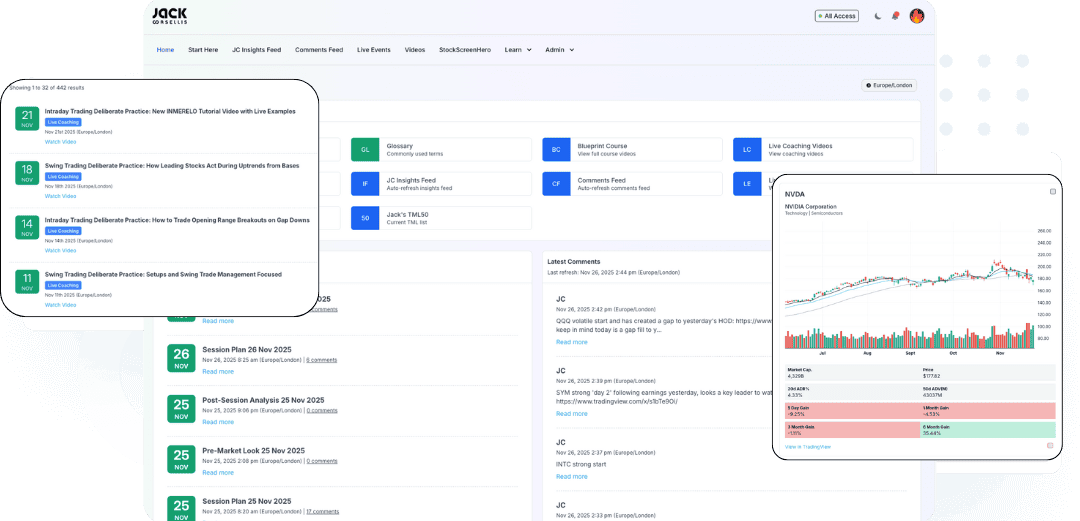Screen dimensions: 1080x521
Task: Click the 50 Jack's TML50 tile icon
Action: pos(365,218)
